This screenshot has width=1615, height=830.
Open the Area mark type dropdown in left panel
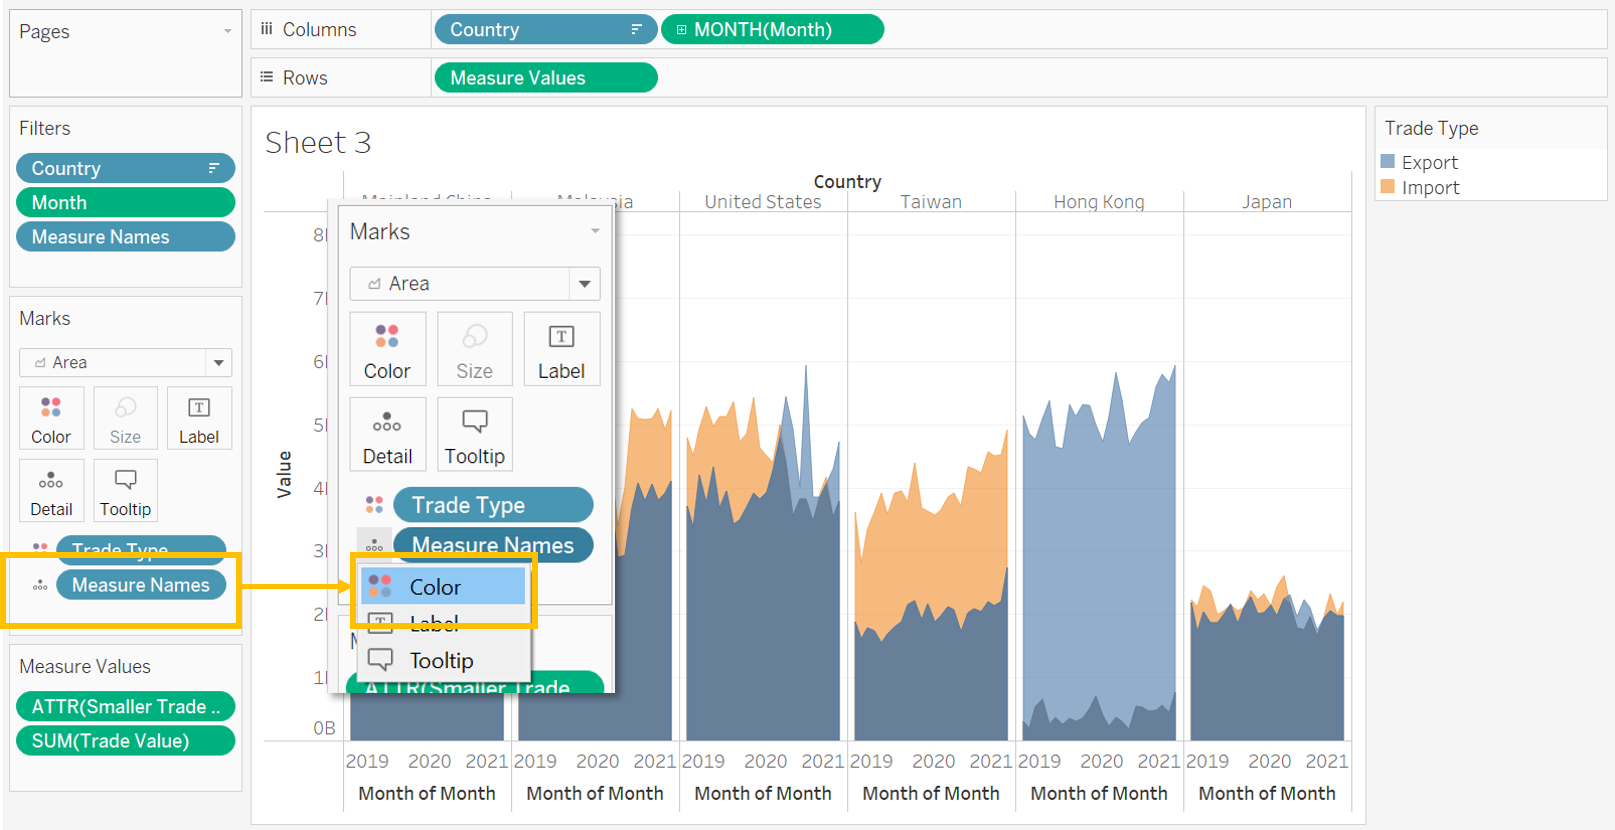pos(218,362)
